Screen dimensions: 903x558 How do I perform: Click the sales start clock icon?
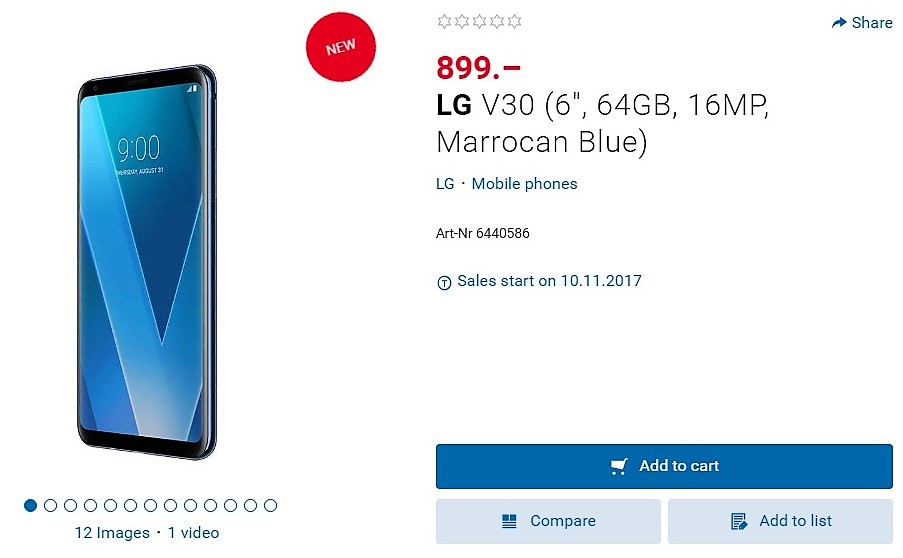444,283
